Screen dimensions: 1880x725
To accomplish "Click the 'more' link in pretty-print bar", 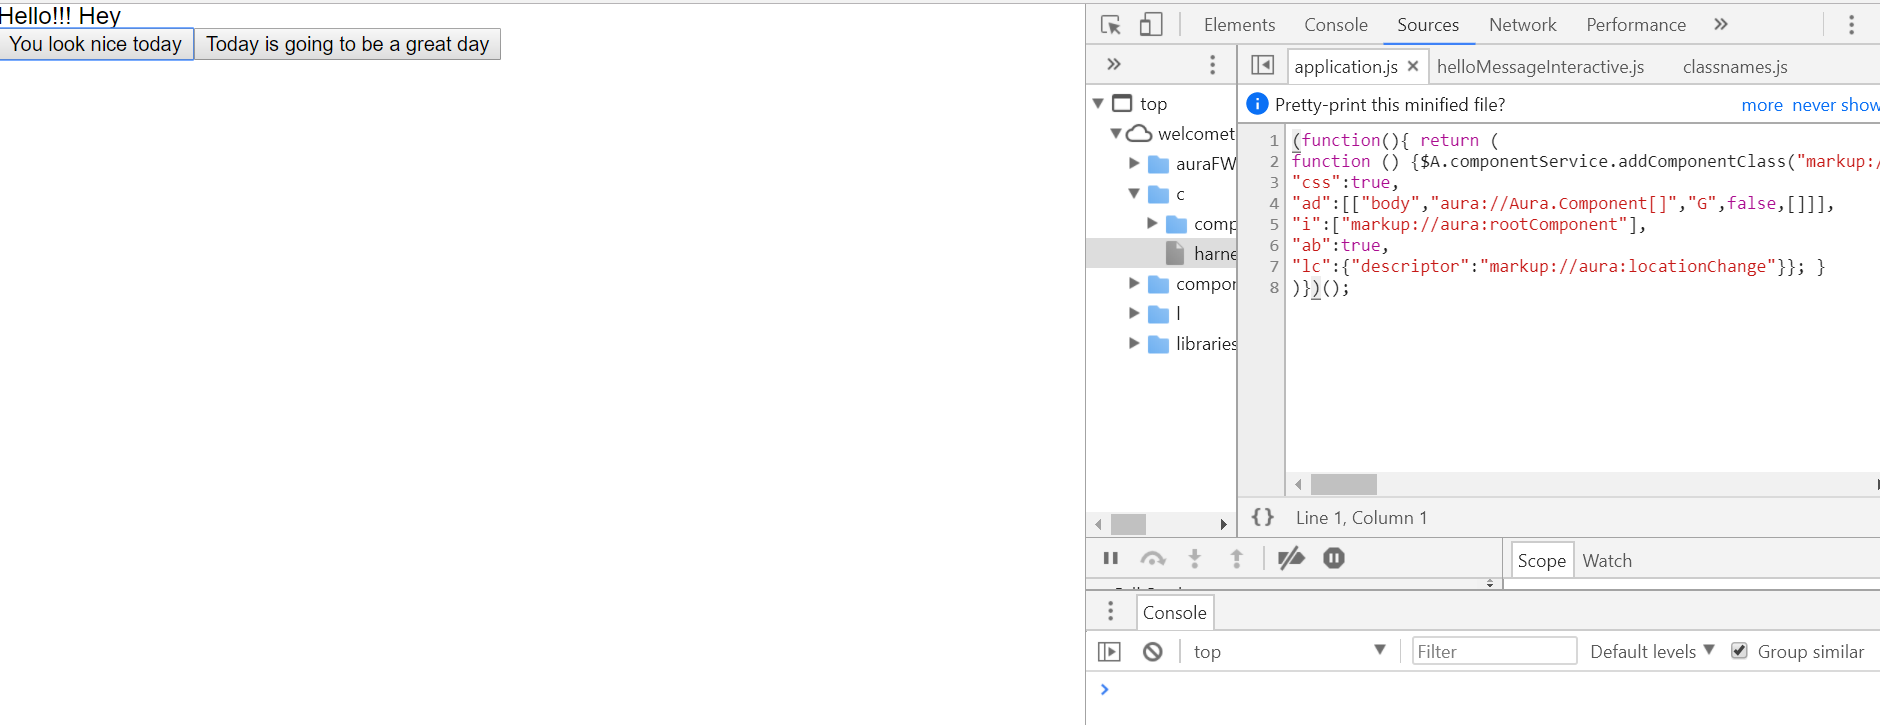I will (1762, 105).
